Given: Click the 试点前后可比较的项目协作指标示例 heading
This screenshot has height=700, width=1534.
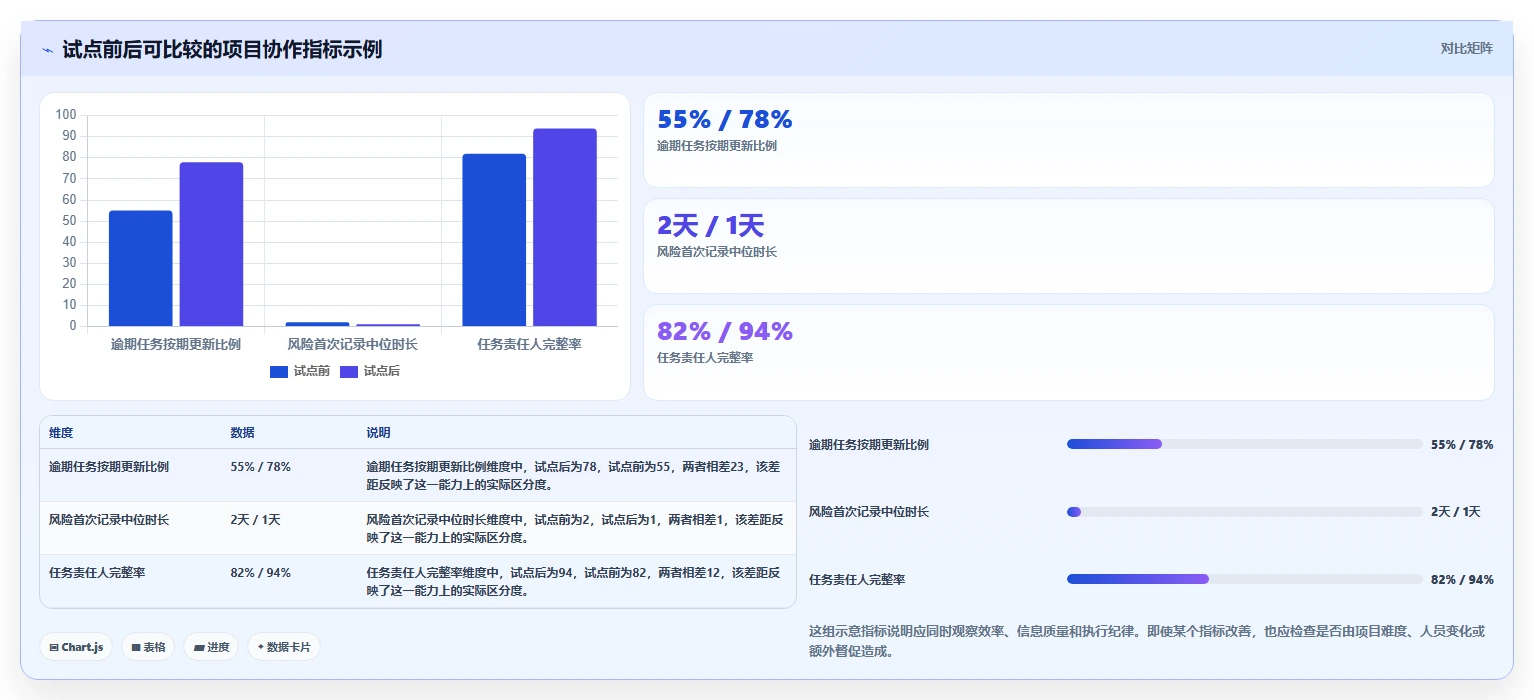Looking at the screenshot, I should tap(222, 49).
